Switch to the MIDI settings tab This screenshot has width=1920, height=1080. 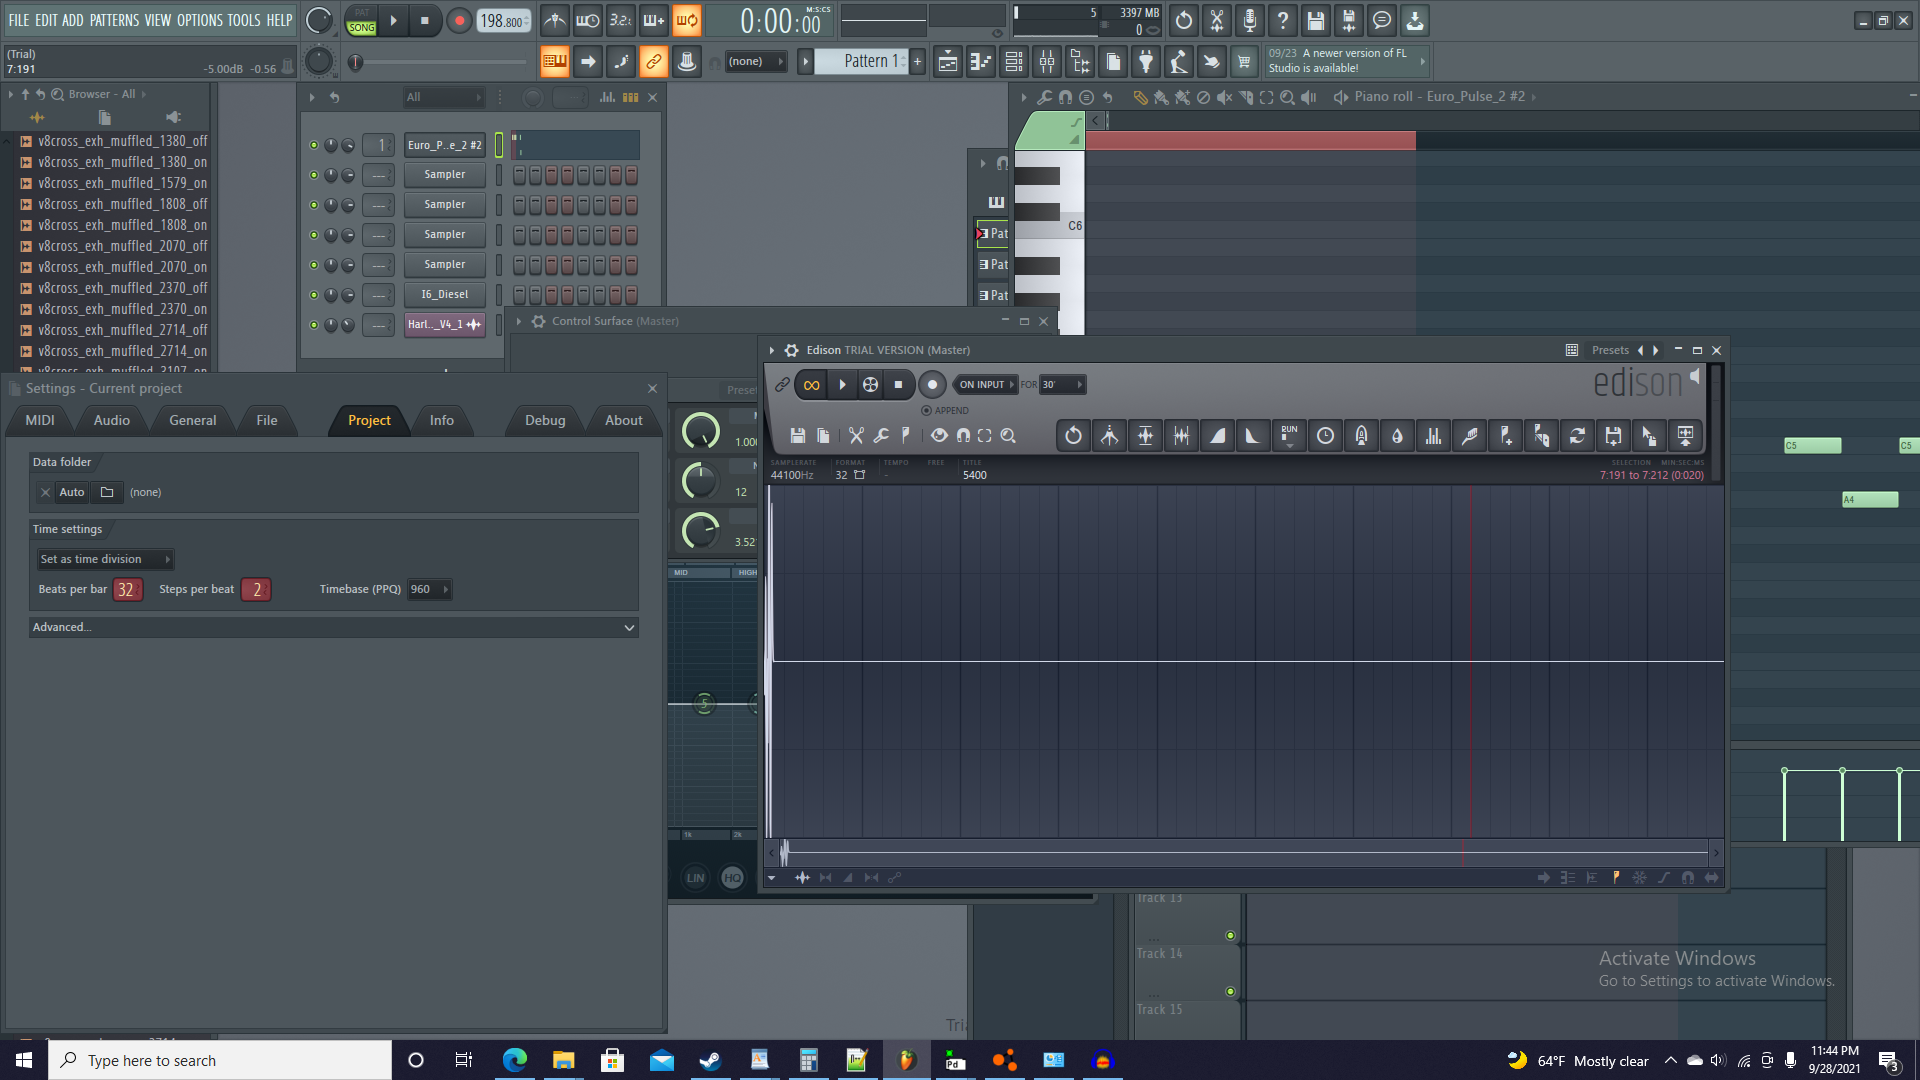pyautogui.click(x=40, y=421)
